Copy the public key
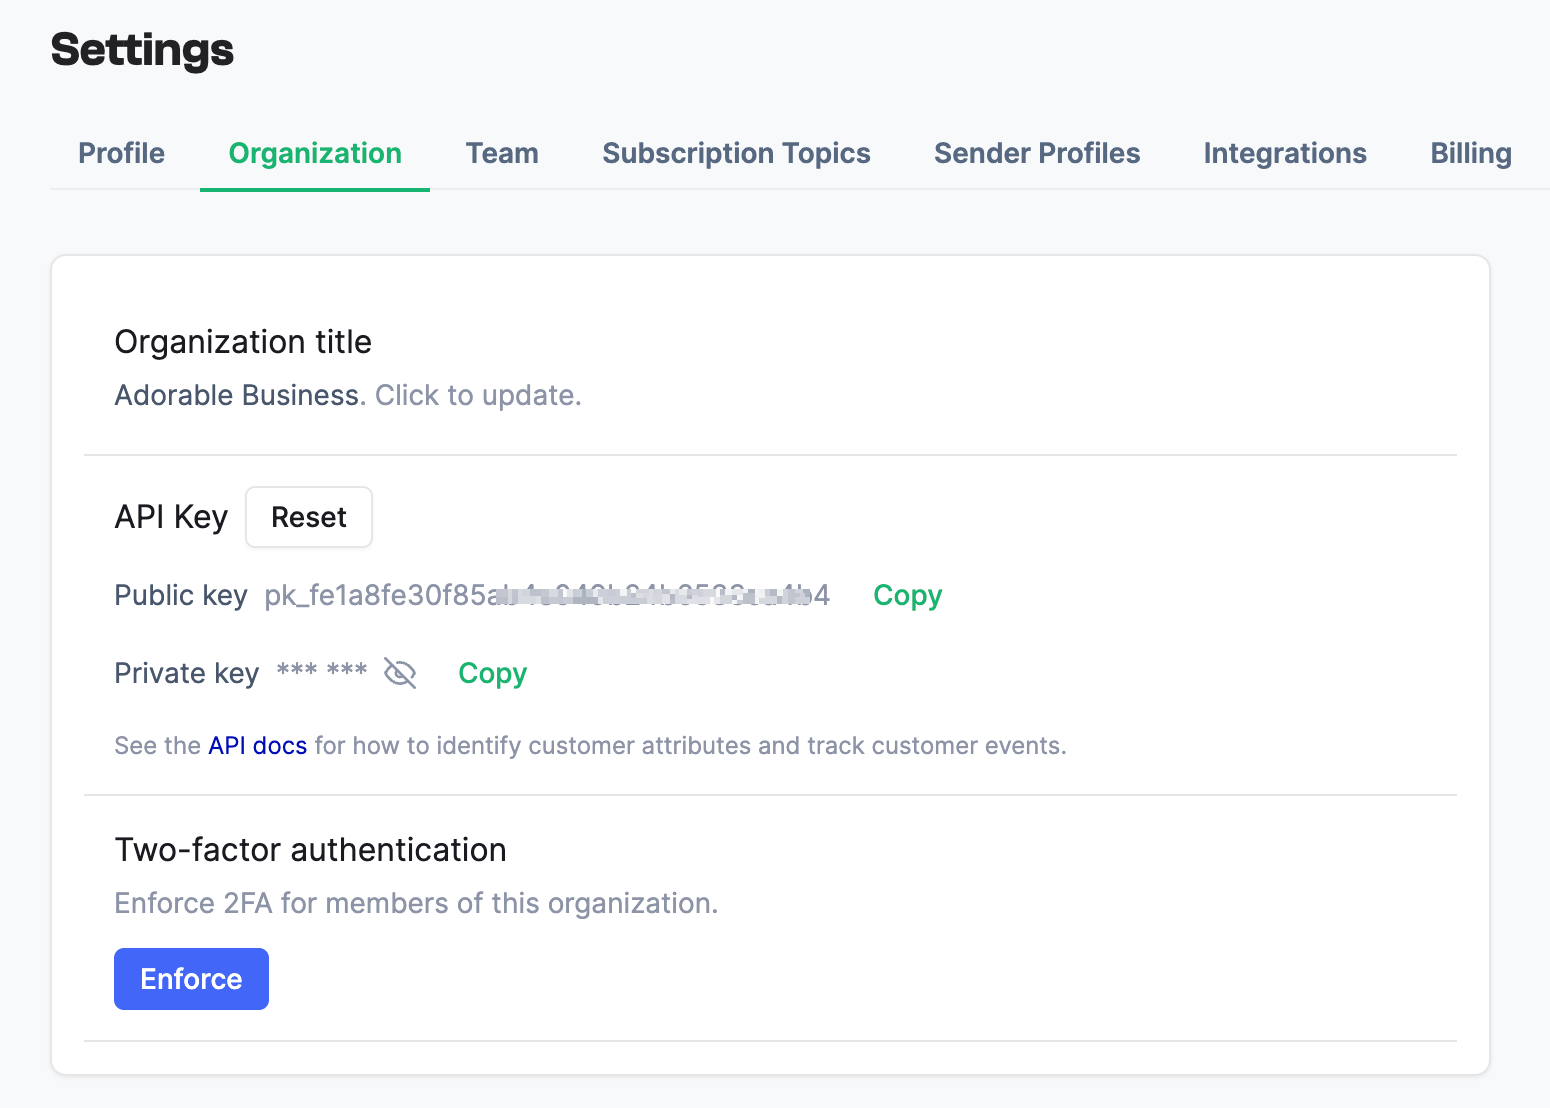 tap(907, 595)
